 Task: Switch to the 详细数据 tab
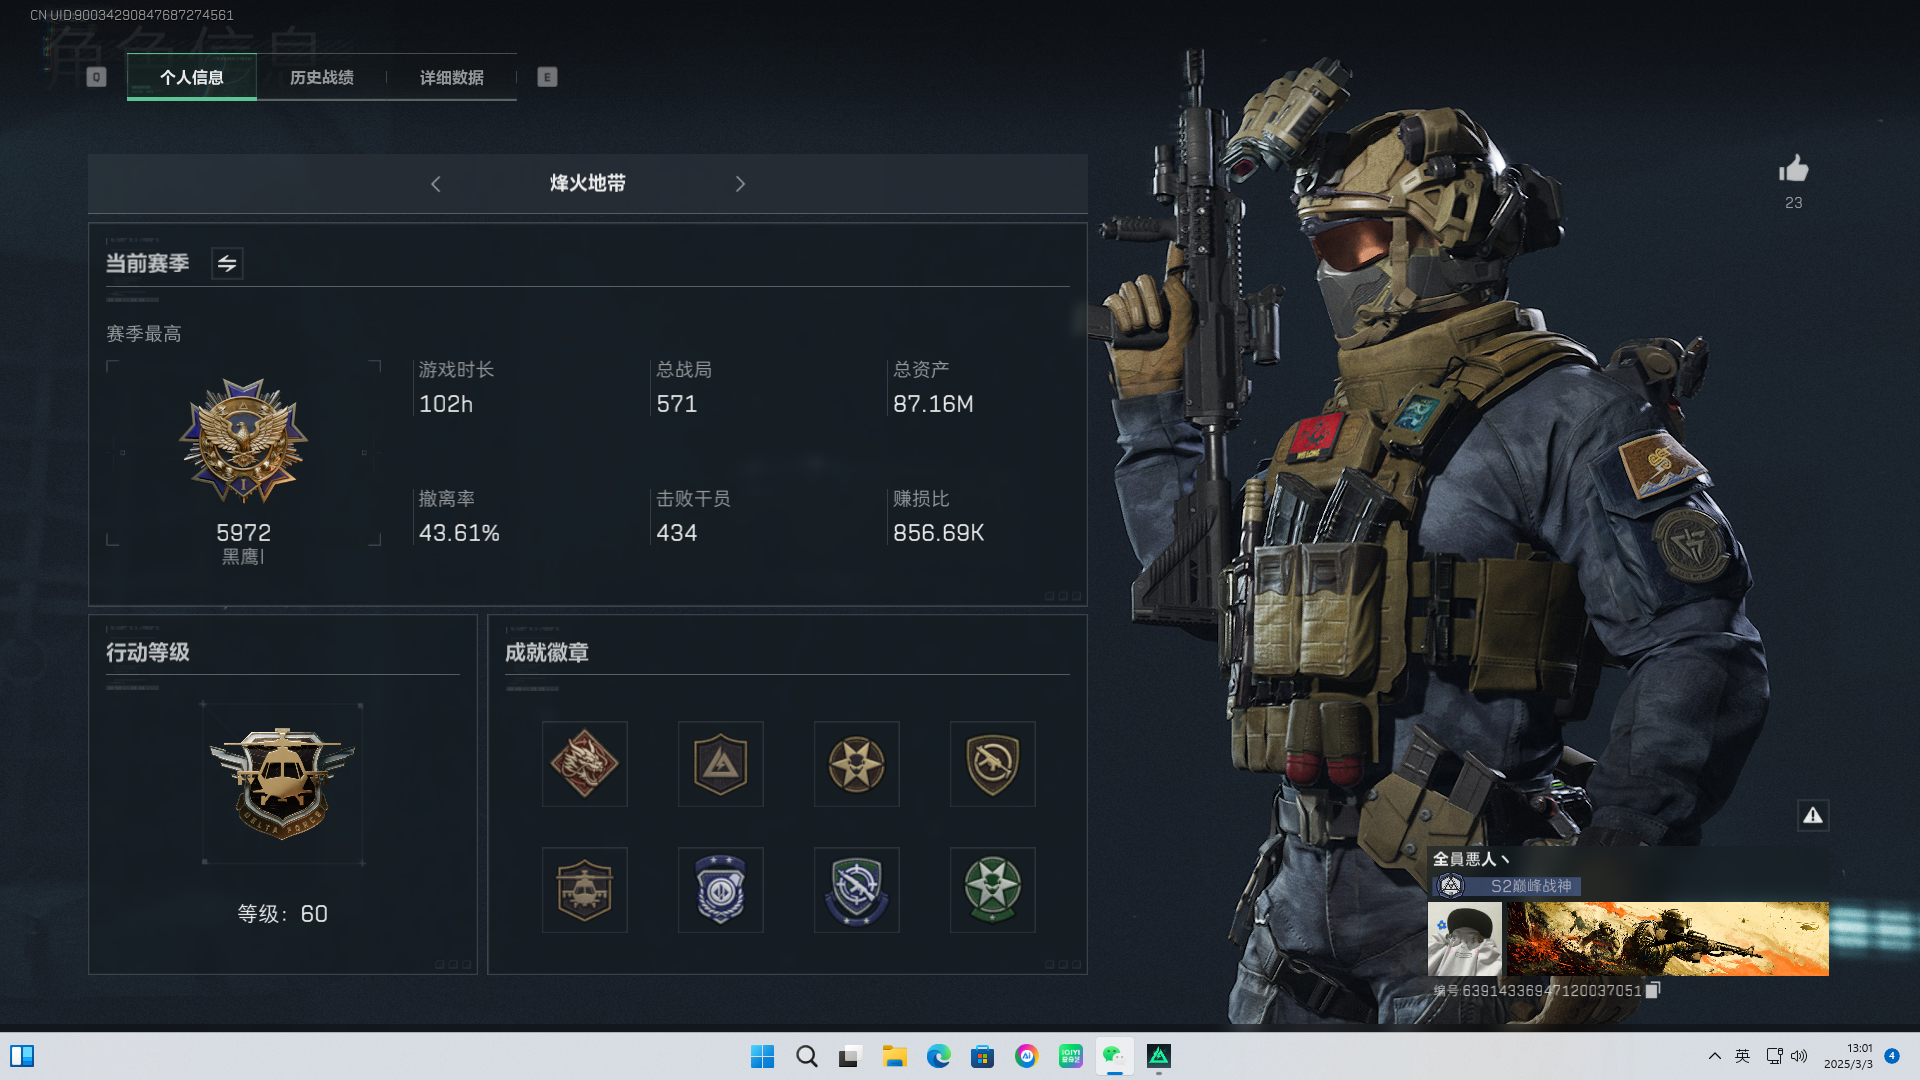point(451,78)
